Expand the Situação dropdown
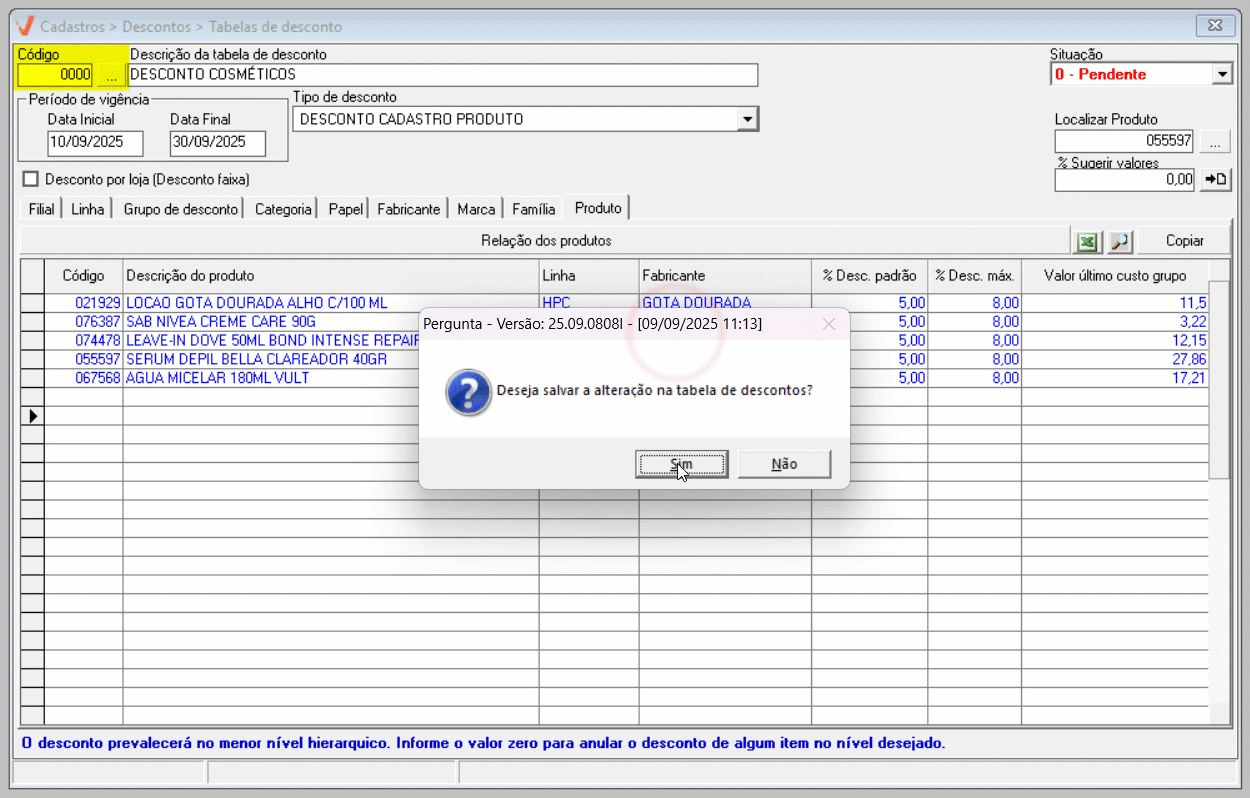This screenshot has width=1250, height=798. point(1221,74)
